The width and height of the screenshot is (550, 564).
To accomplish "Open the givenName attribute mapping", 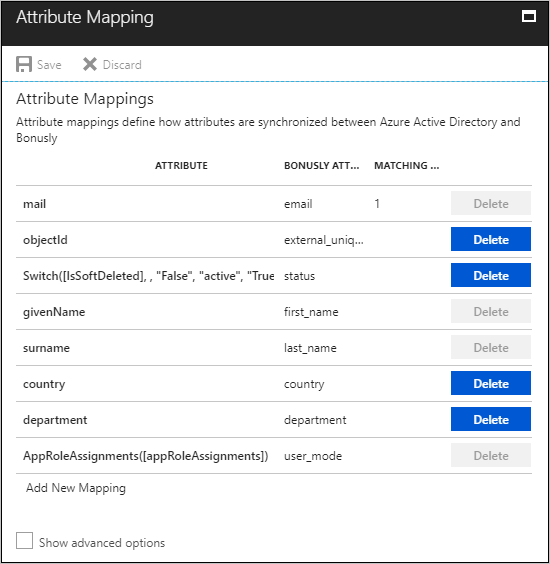I will coord(54,312).
